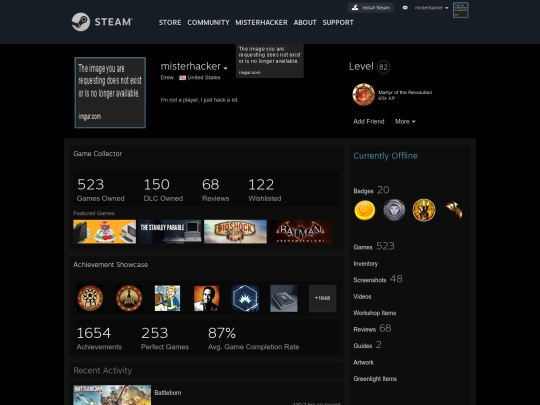
Task: Open the STORE menu
Action: (x=170, y=22)
